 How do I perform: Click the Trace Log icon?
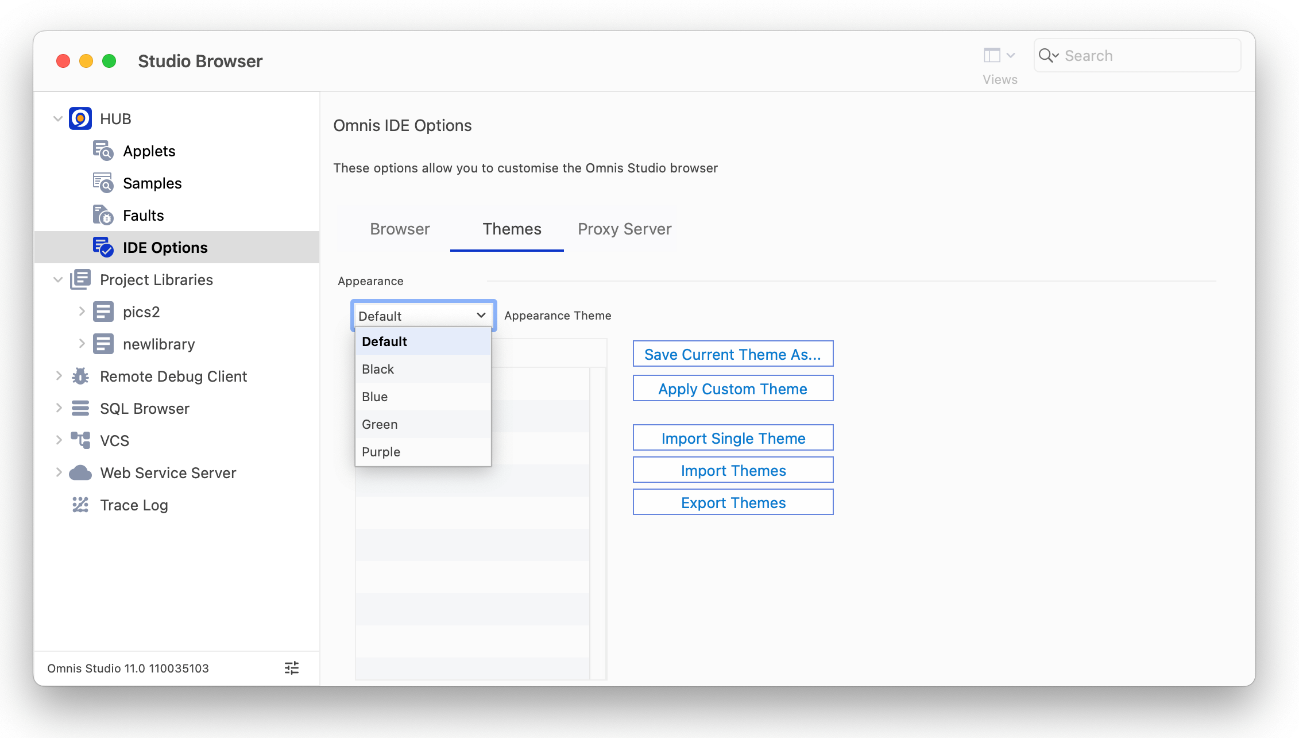(80, 505)
